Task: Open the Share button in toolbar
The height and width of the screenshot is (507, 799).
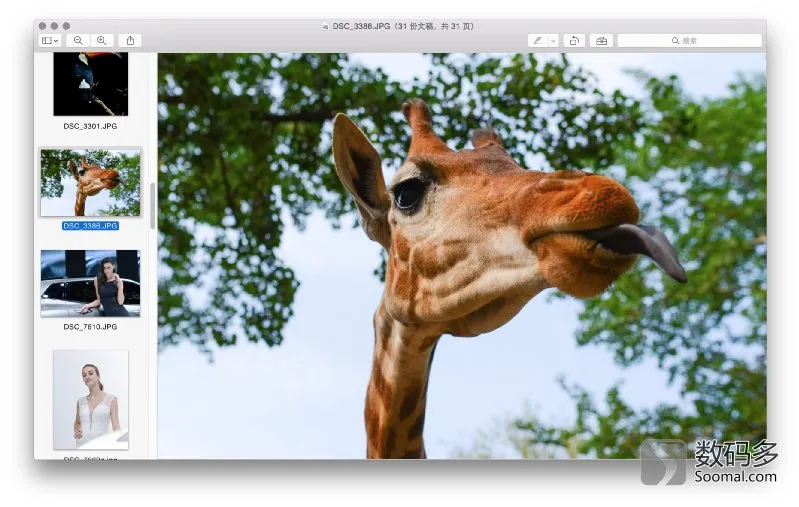Action: click(130, 41)
